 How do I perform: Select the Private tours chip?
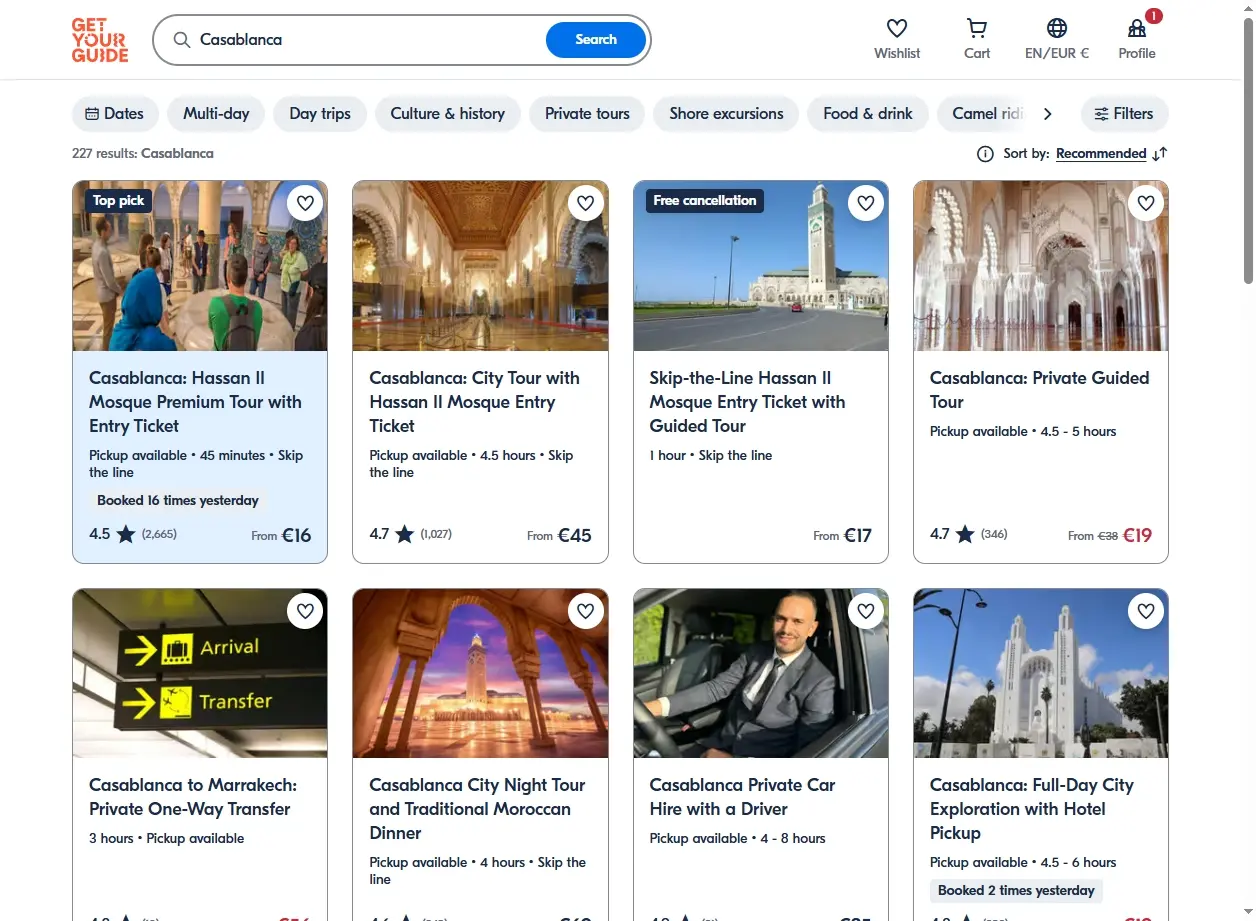tap(587, 113)
